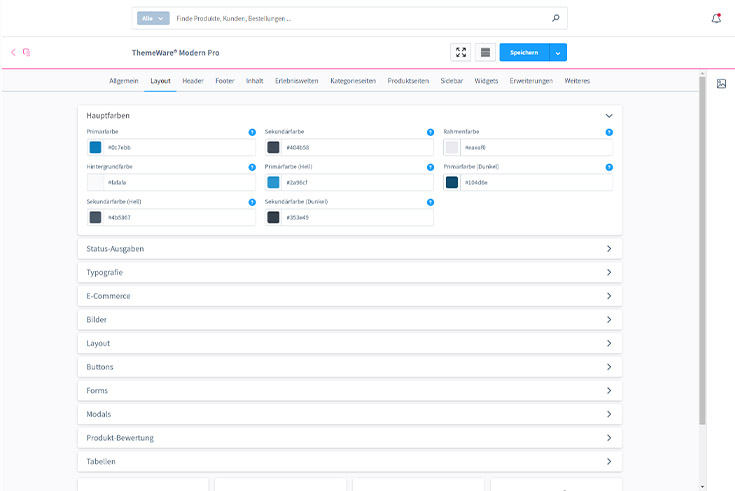
Task: Click help icon for Sekundärfarbe (Dunkel)
Action: pyautogui.click(x=430, y=202)
